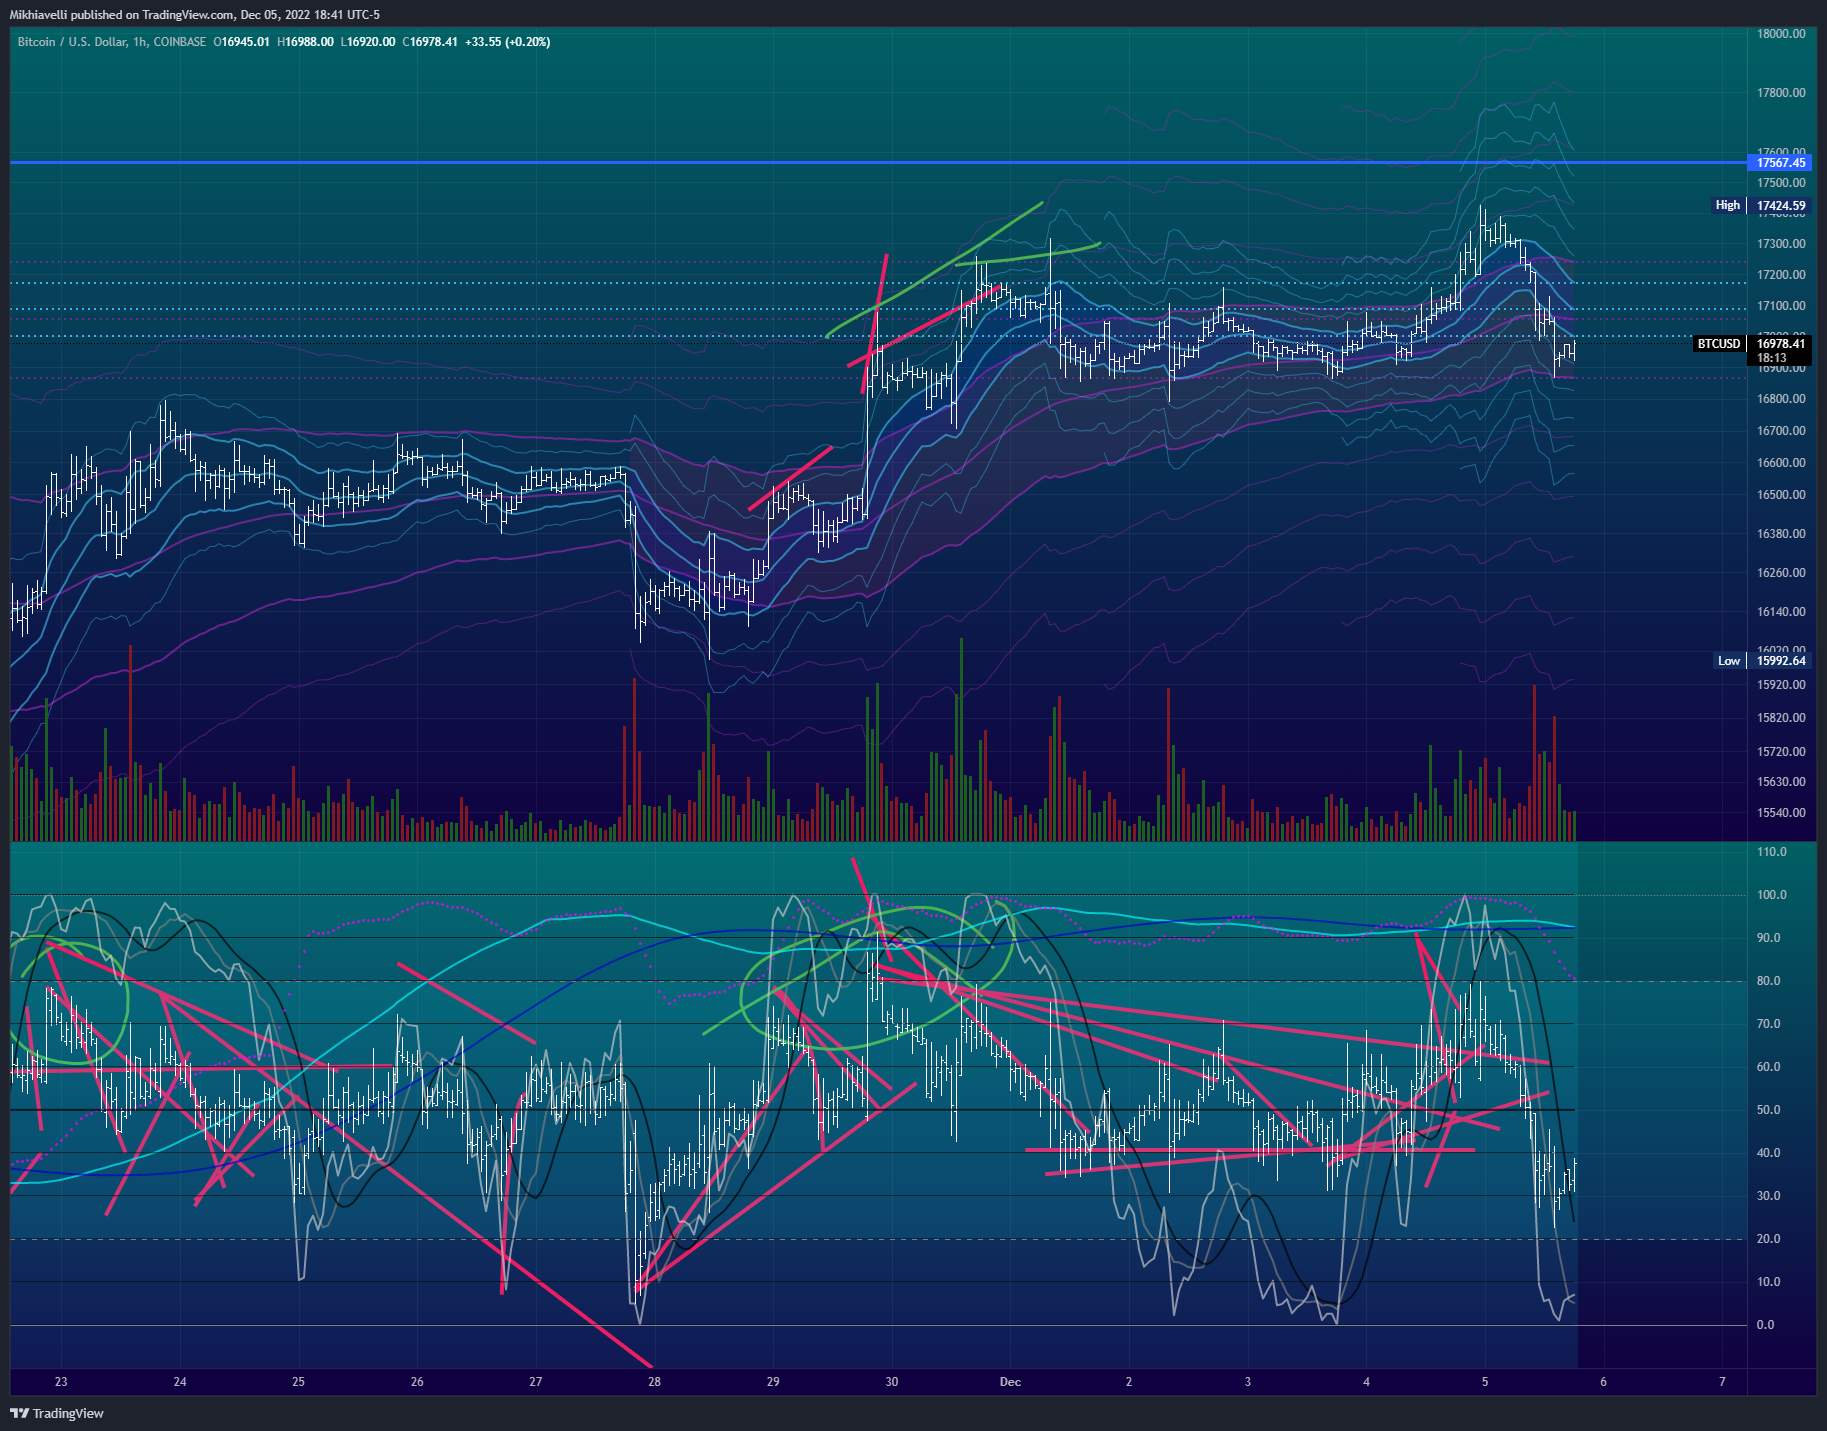The width and height of the screenshot is (1827, 1431).
Task: Click date label 27 on time axis
Action: click(536, 1382)
